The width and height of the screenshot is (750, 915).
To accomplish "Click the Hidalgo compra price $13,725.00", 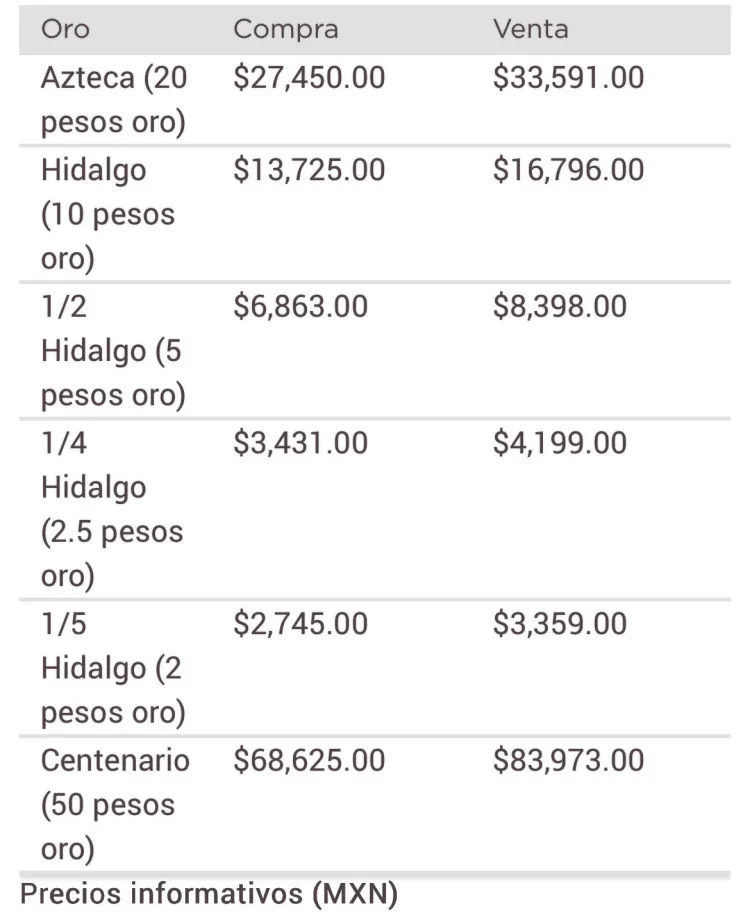I will point(309,170).
